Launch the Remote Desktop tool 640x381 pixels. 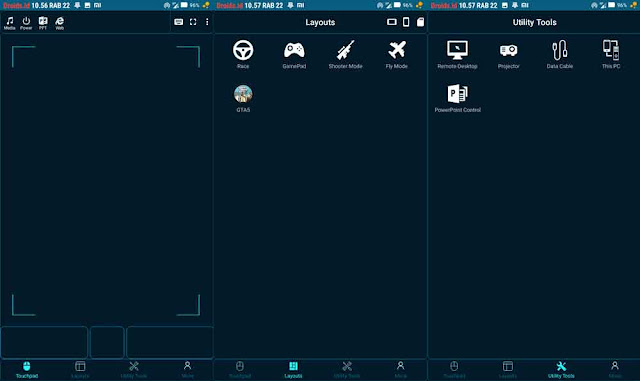(457, 54)
